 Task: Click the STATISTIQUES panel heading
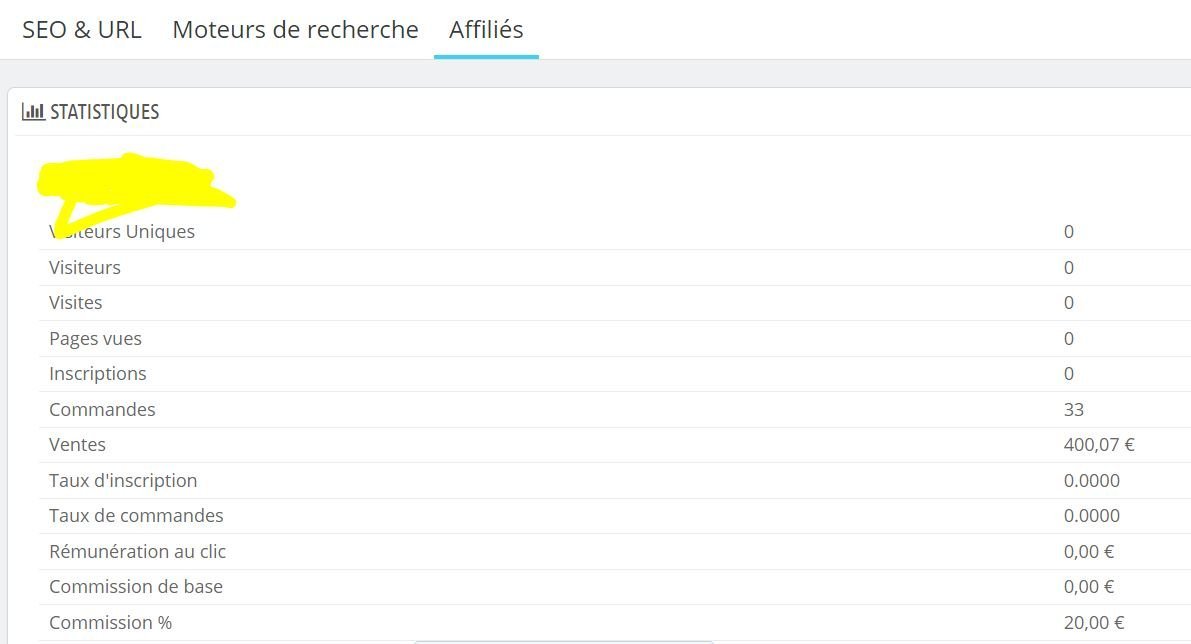pyautogui.click(x=105, y=112)
